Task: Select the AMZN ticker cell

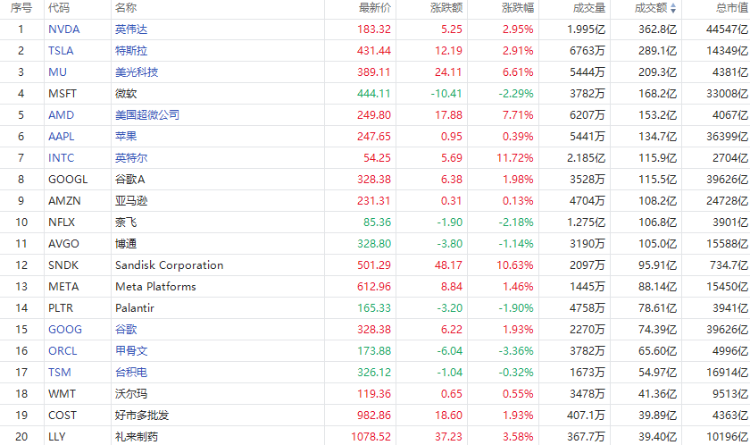Action: tap(65, 201)
